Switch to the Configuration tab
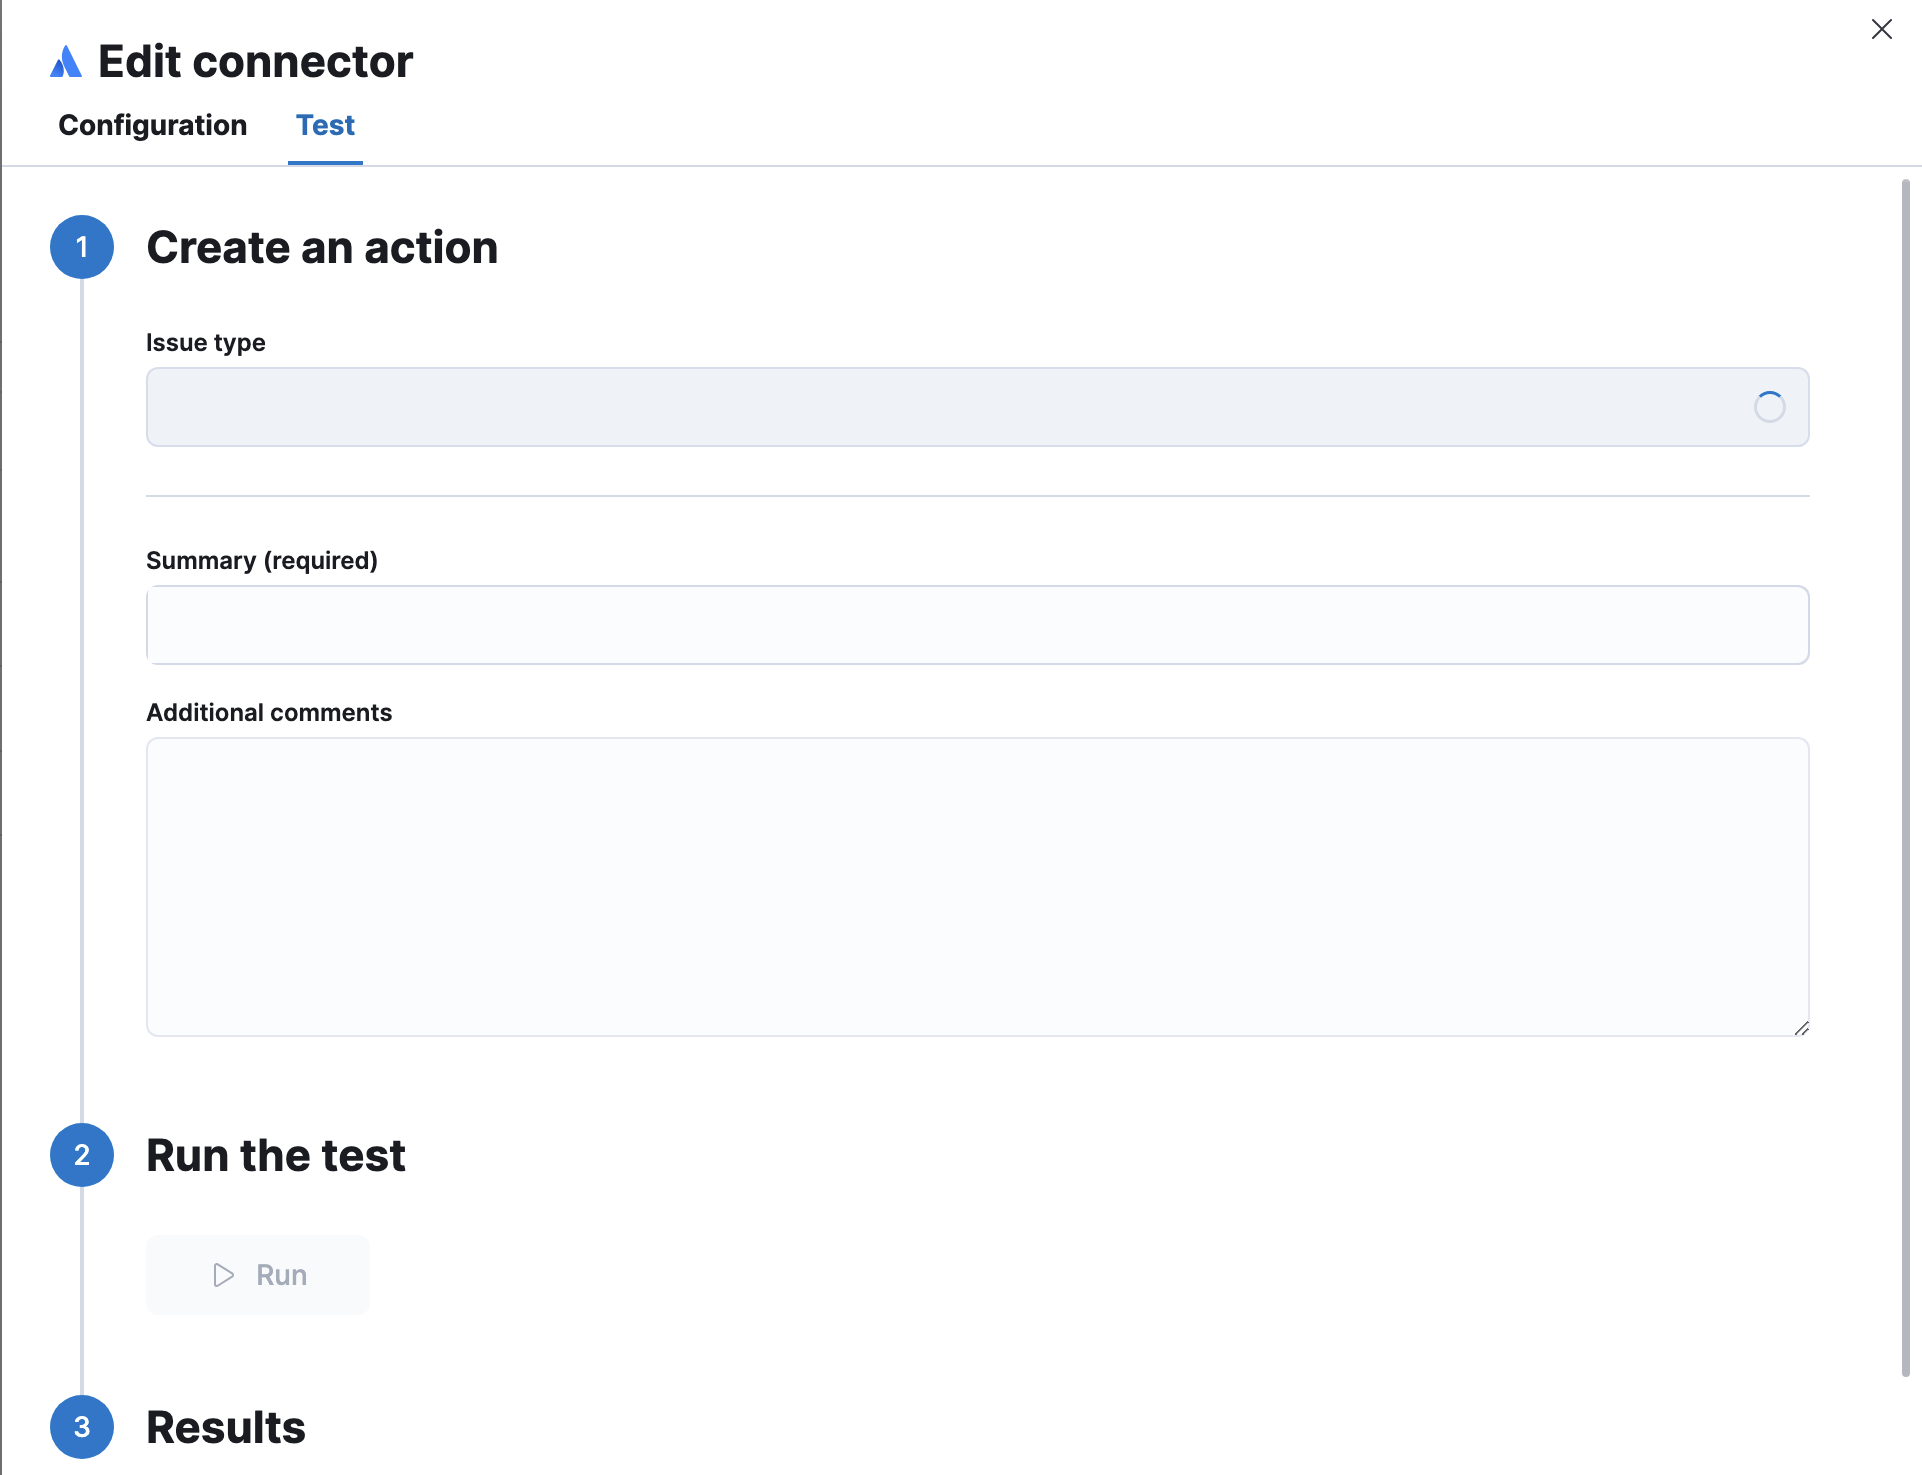Screen dimensions: 1922x1475 click(152, 126)
